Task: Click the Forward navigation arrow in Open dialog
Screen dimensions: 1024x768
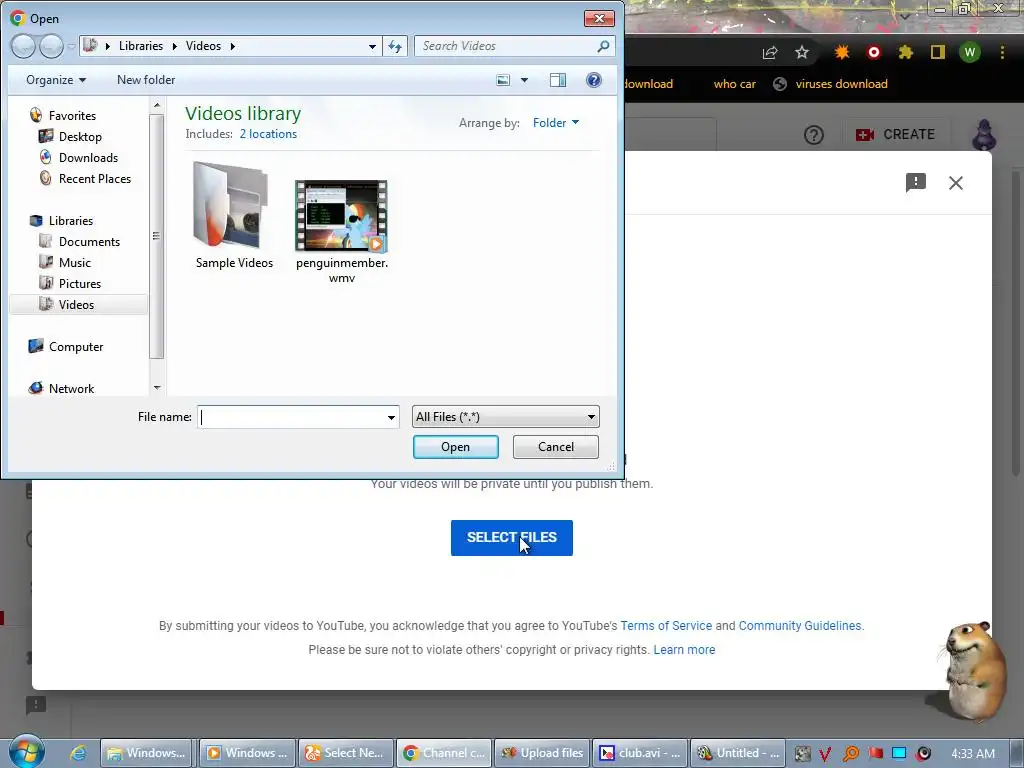Action: pyautogui.click(x=52, y=46)
